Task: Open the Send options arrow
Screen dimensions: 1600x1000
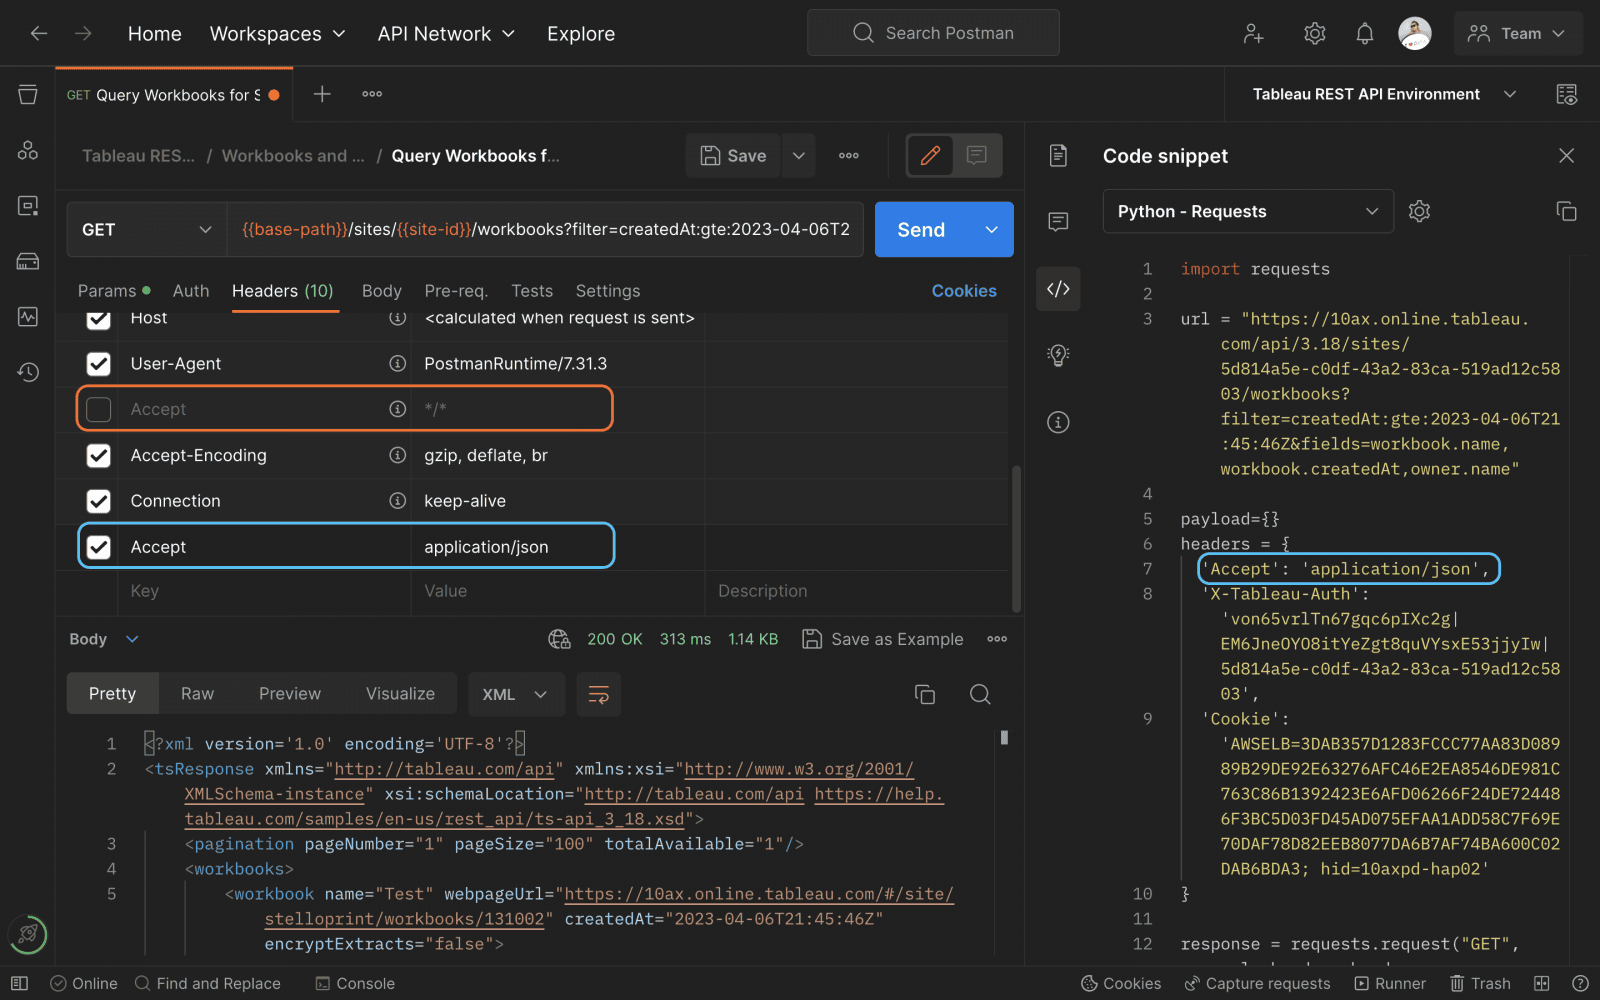Action: [991, 229]
